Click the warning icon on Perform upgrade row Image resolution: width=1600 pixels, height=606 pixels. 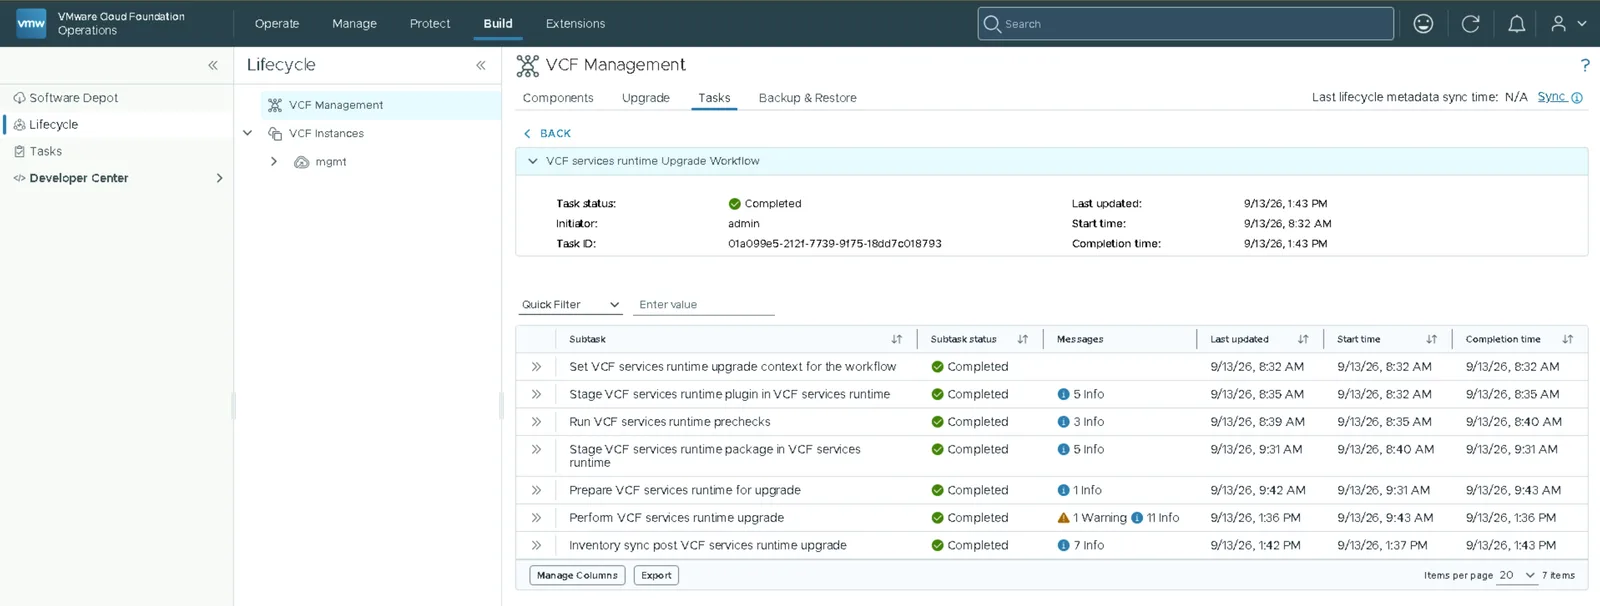point(1063,518)
